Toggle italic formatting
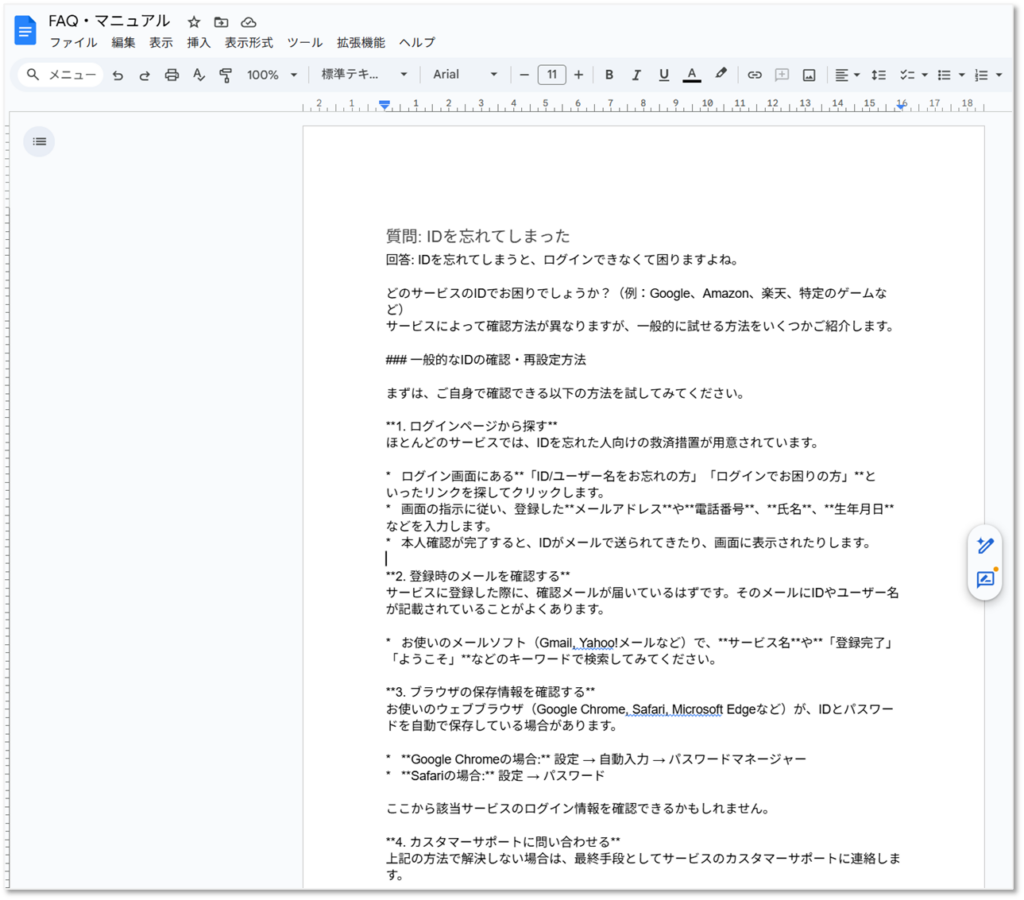This screenshot has height=900, width=1024. point(636,75)
